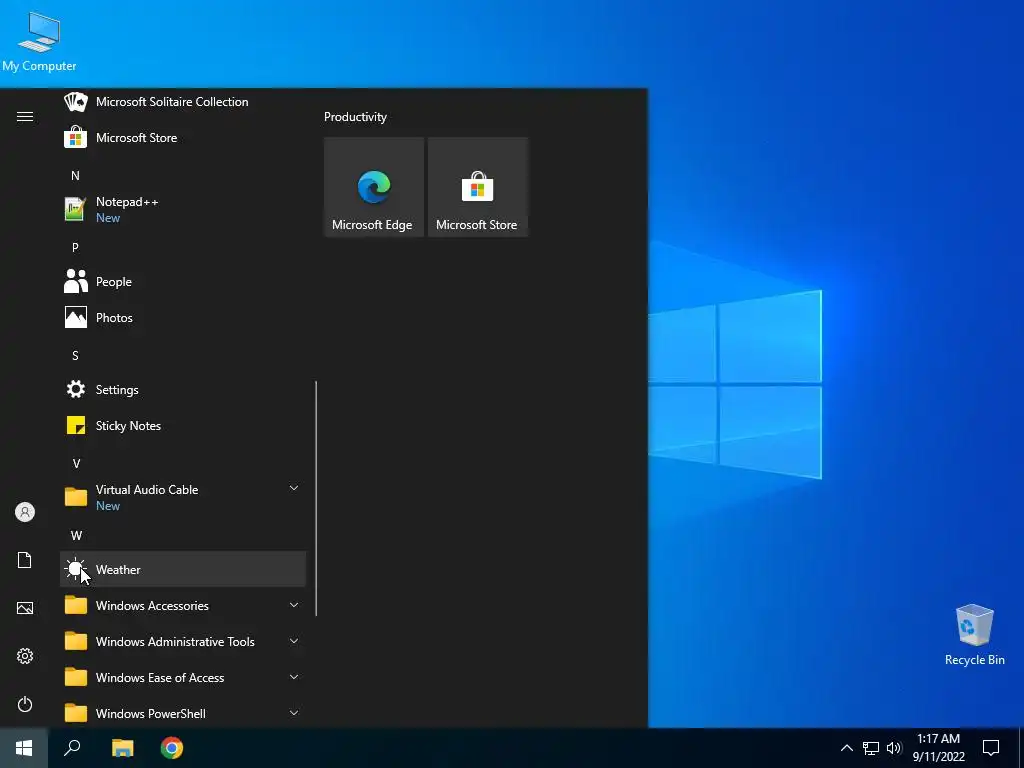Show hidden system tray icons
Viewport: 1024px width, 768px height.
point(846,748)
